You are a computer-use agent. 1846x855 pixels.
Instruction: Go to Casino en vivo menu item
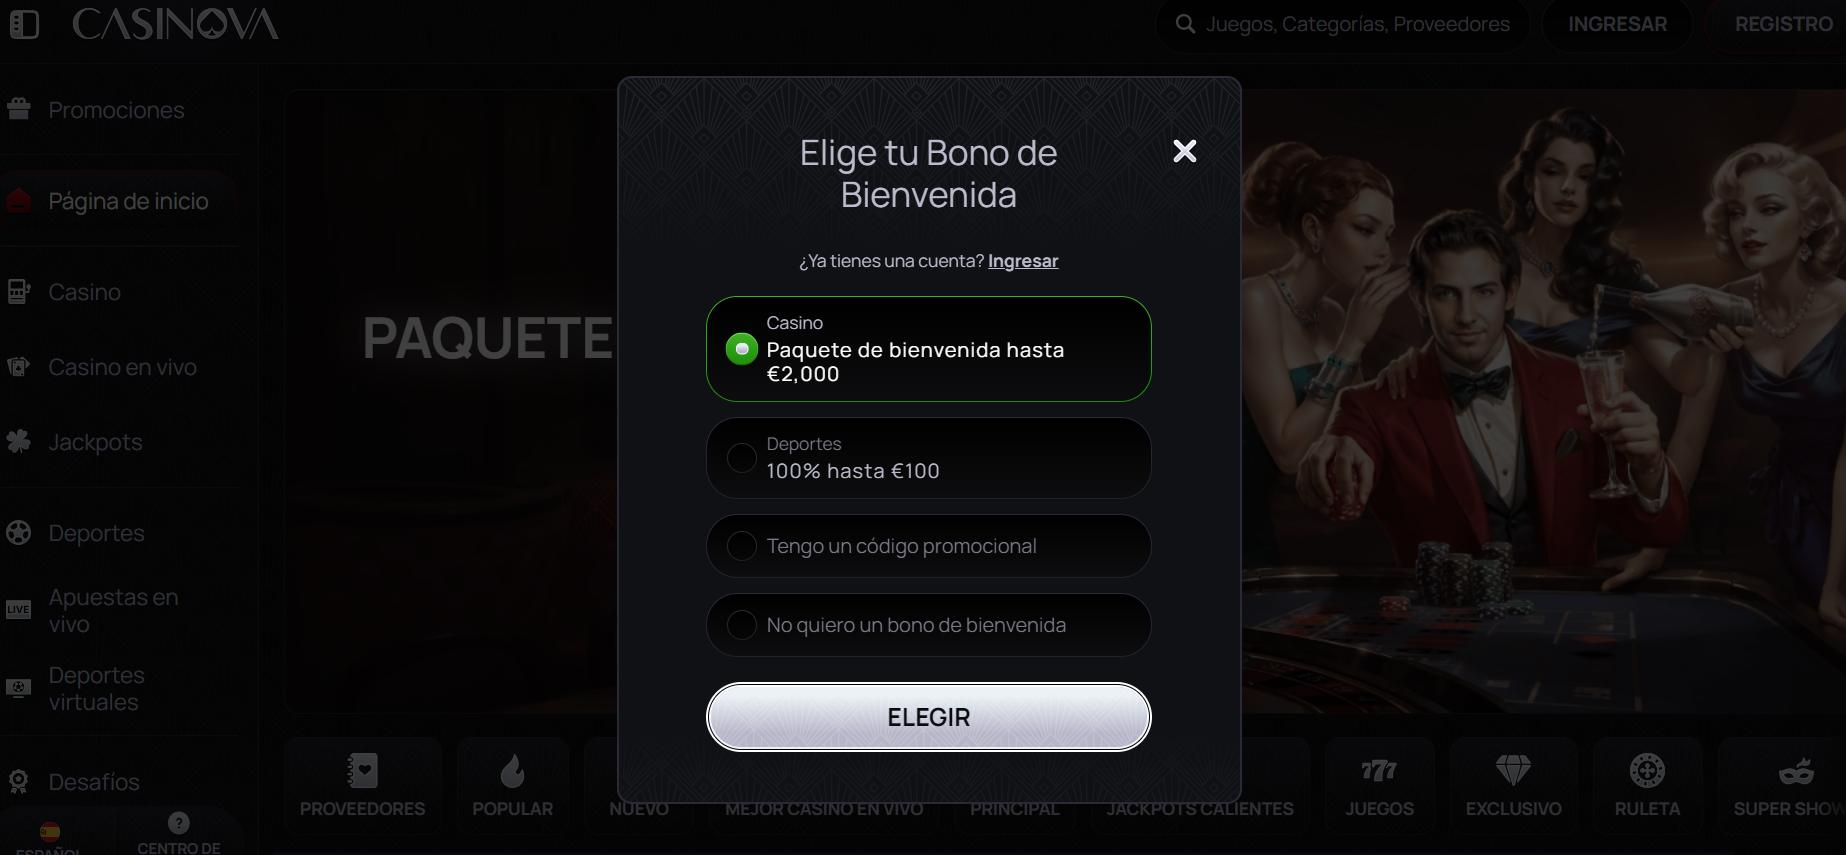tap(120, 367)
